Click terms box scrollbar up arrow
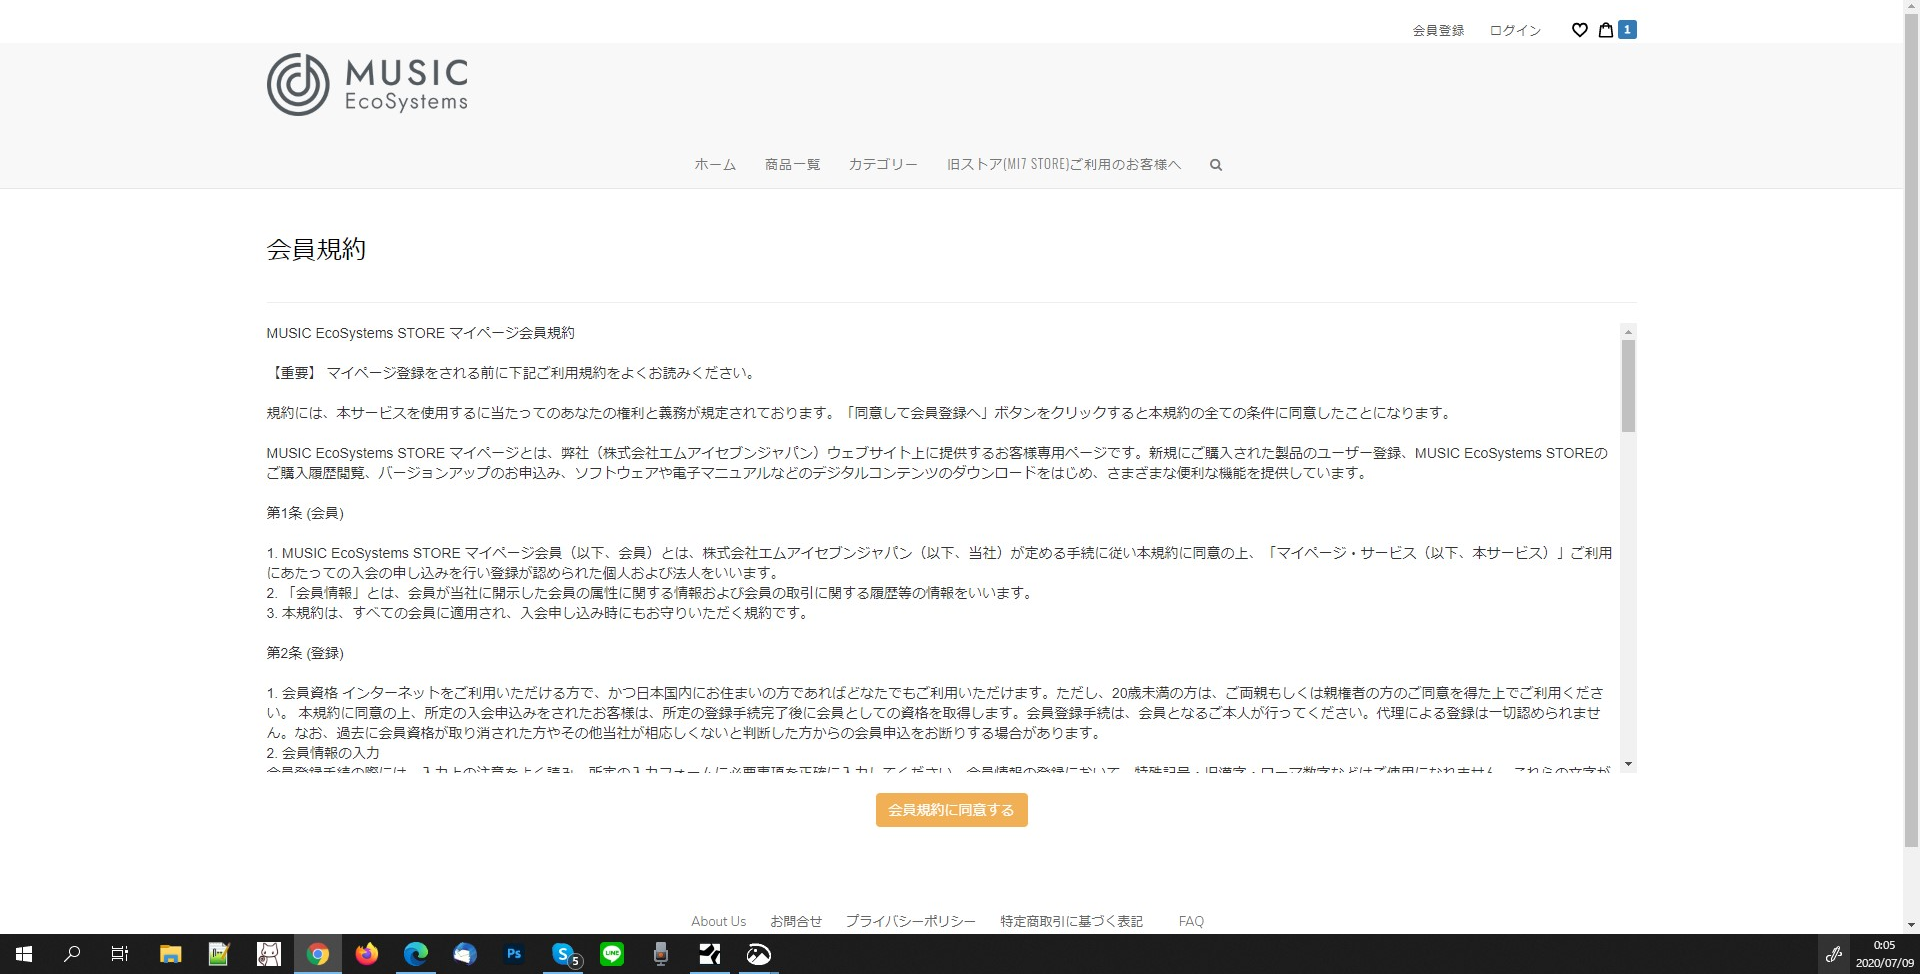 coord(1628,331)
